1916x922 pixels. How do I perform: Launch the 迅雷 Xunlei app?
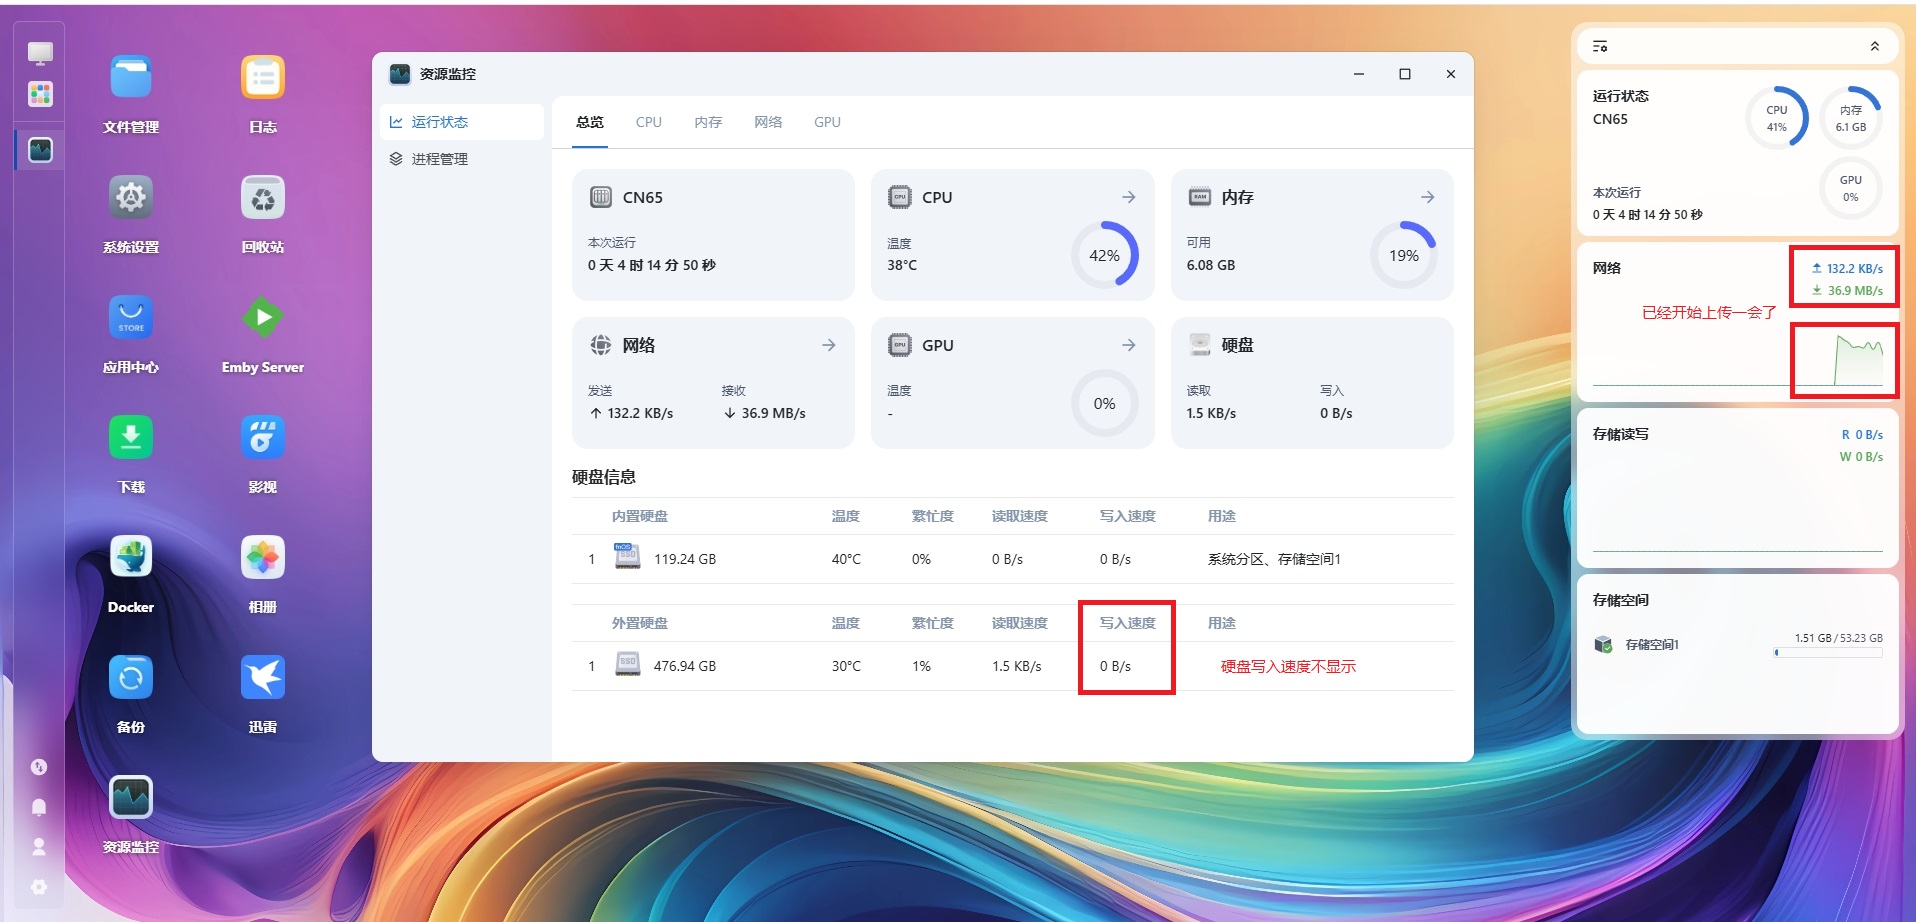263,678
